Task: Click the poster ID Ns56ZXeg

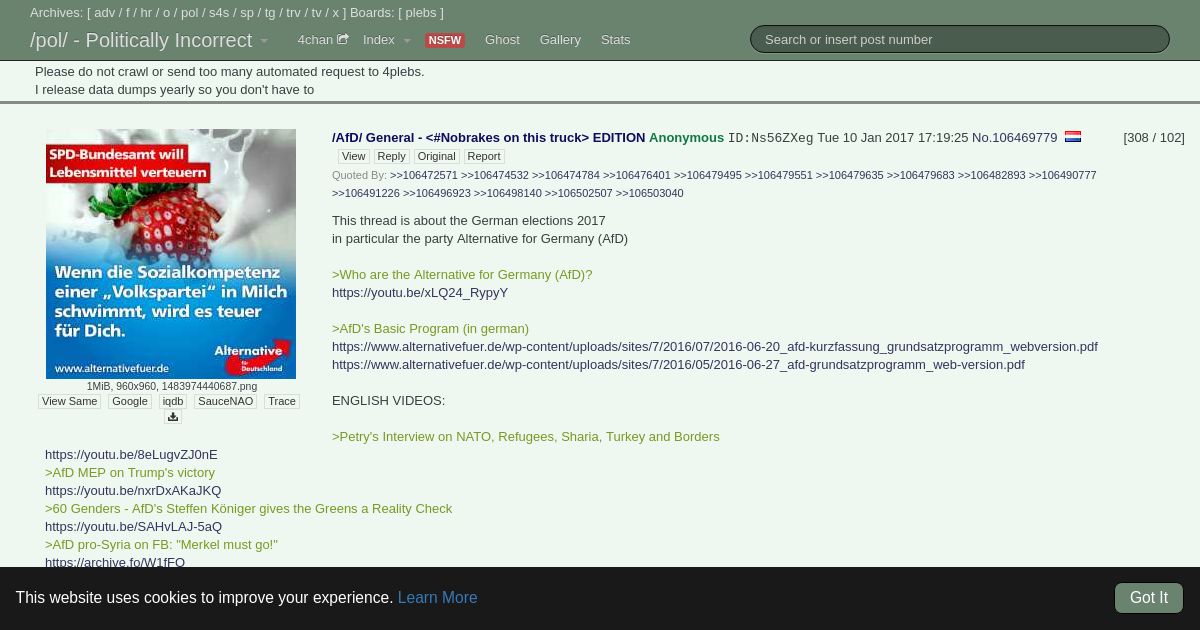Action: pos(770,138)
